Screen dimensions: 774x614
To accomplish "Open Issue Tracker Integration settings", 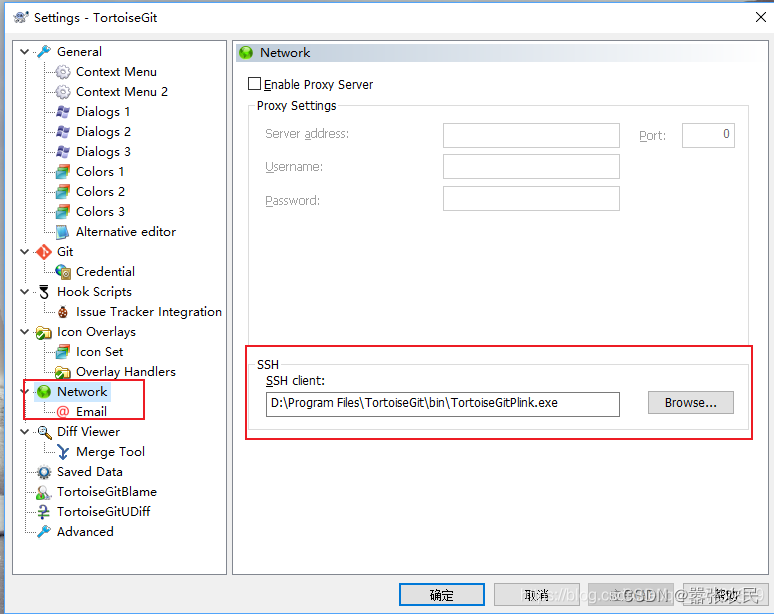I will click(x=149, y=312).
